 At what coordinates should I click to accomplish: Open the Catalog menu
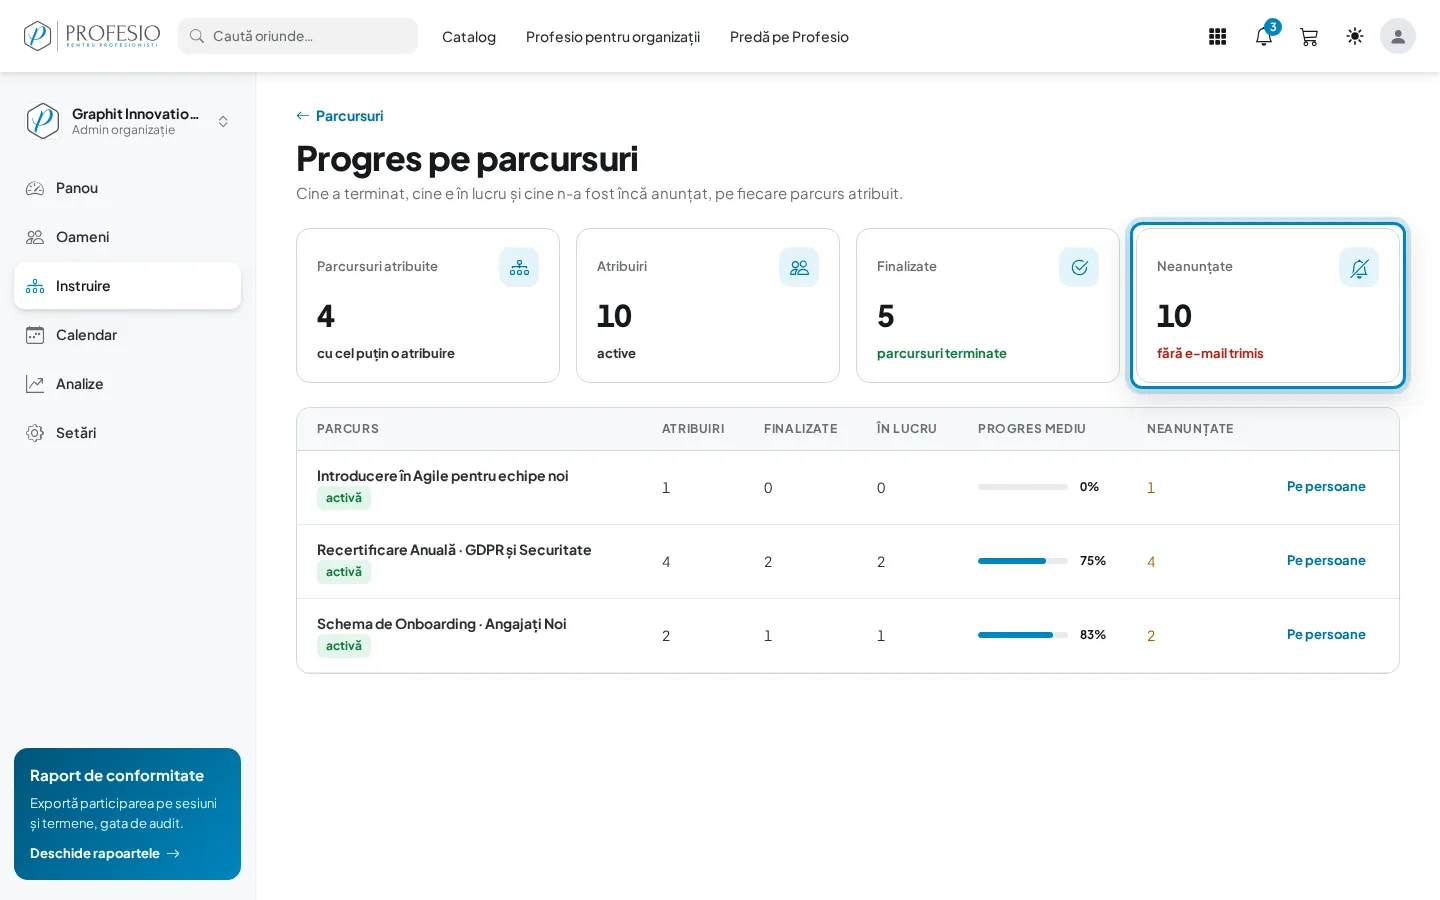[469, 37]
